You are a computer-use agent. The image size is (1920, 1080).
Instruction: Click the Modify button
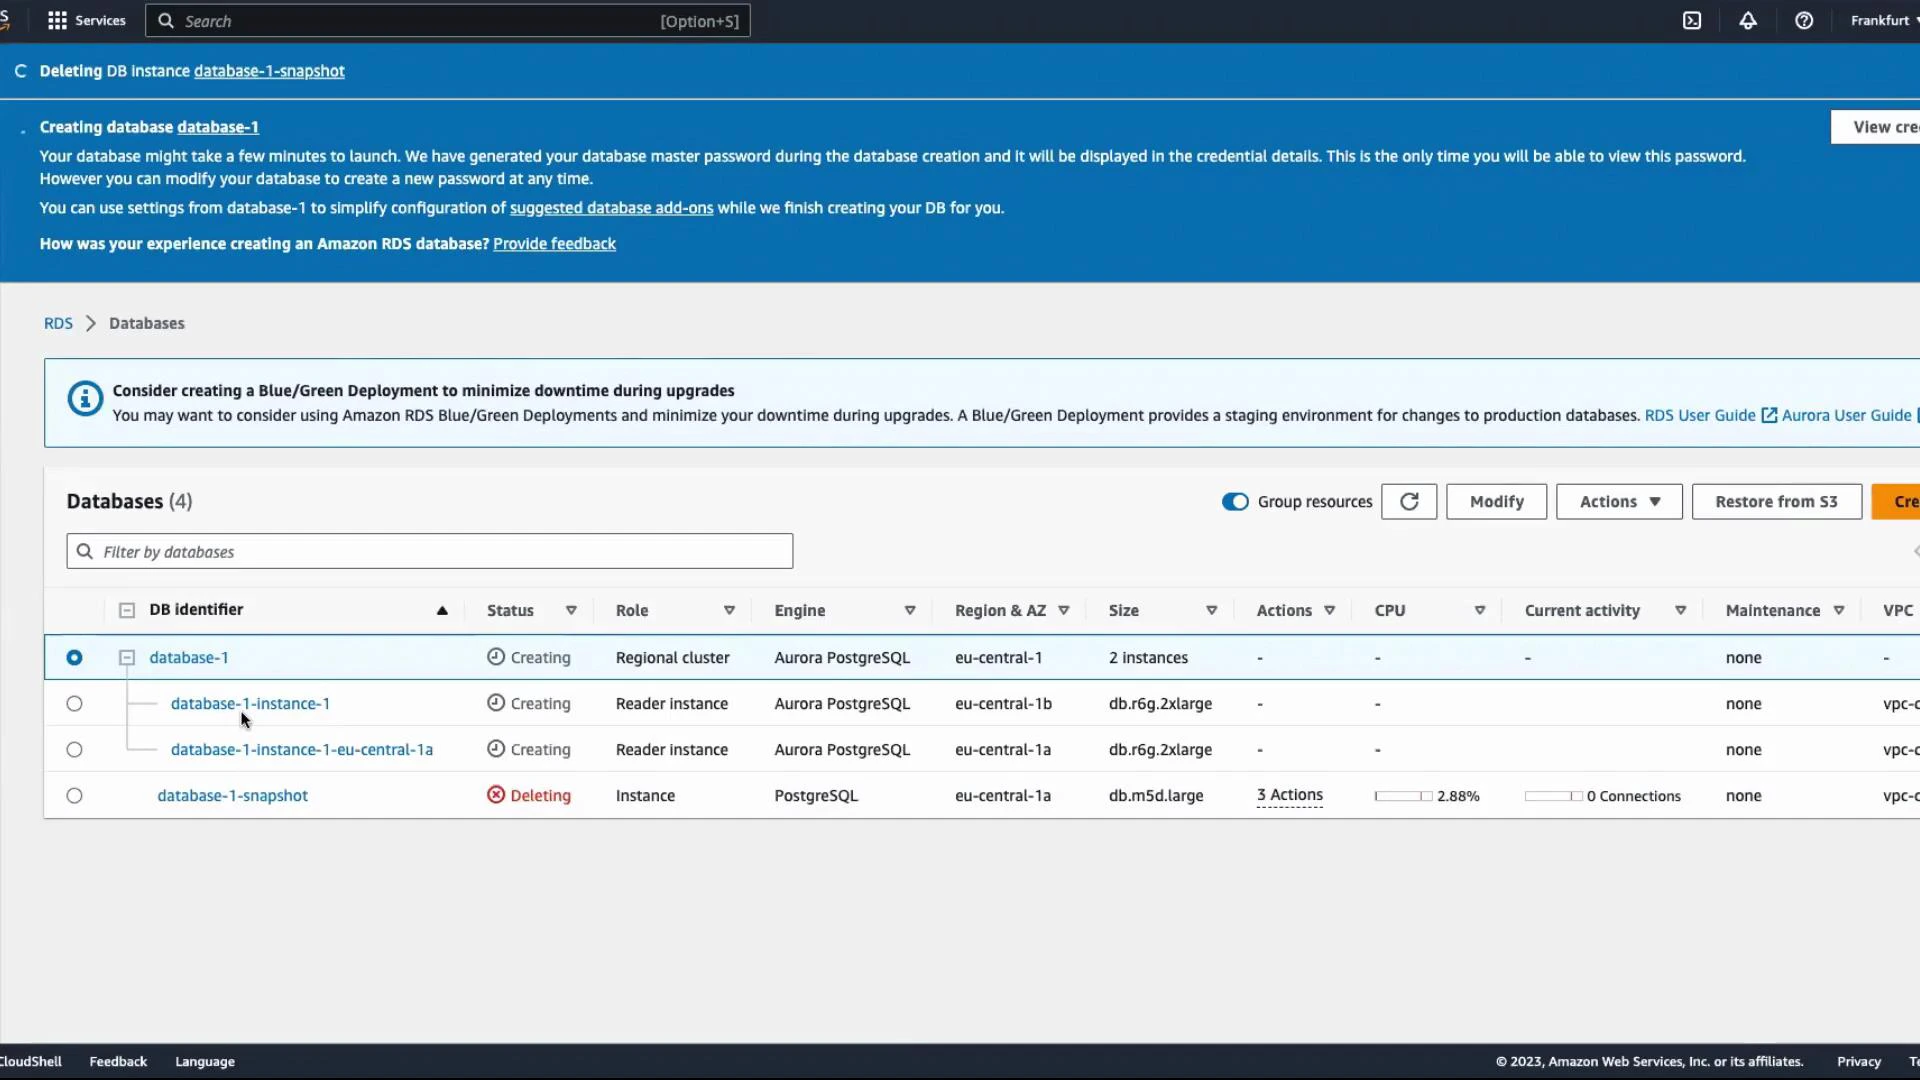(1495, 501)
